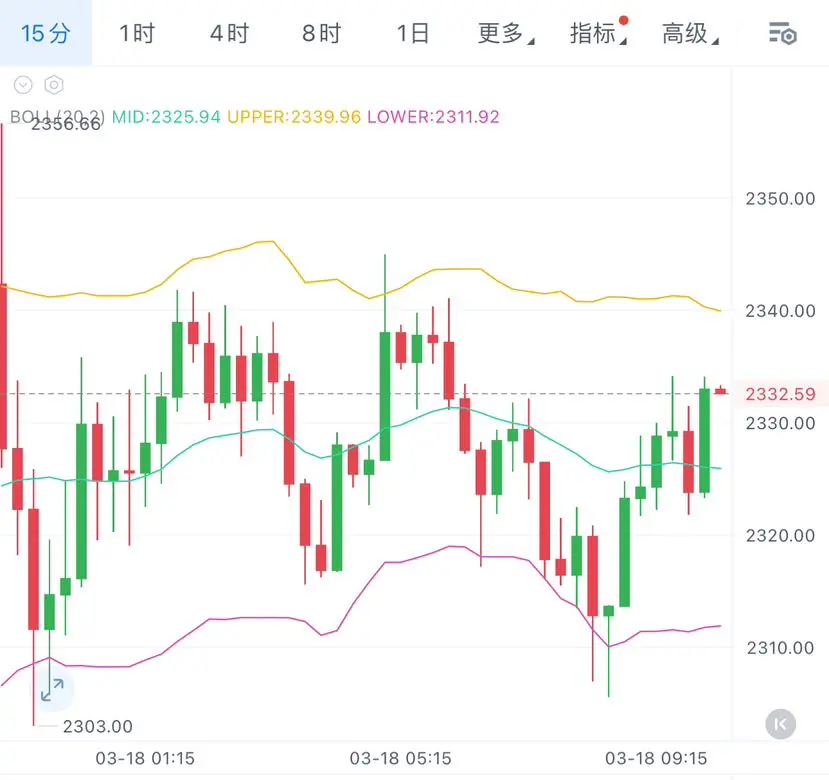
Task: Click the 2350.00 price axis label
Action: point(780,198)
